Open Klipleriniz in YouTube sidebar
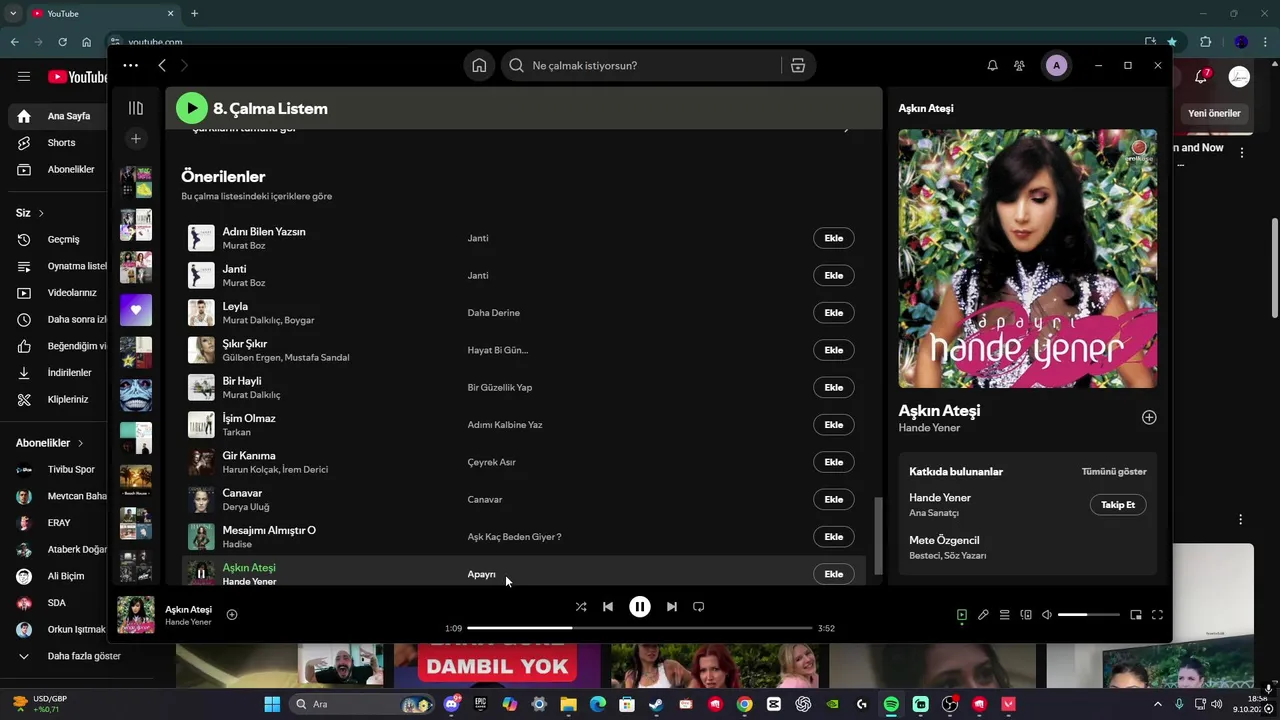 click(x=55, y=400)
